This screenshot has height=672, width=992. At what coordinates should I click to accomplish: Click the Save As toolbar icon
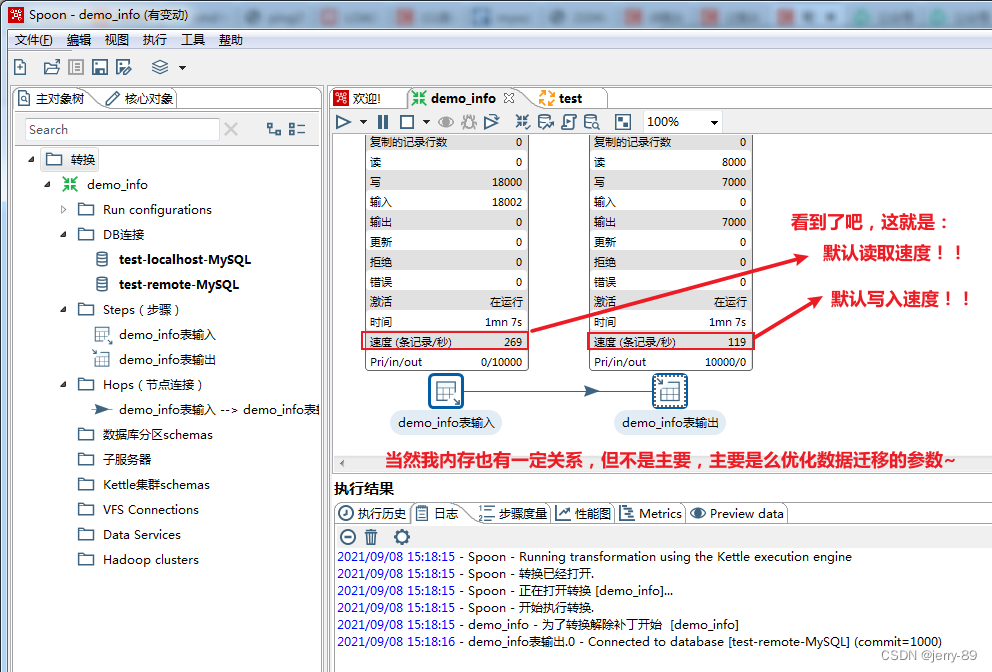[124, 67]
